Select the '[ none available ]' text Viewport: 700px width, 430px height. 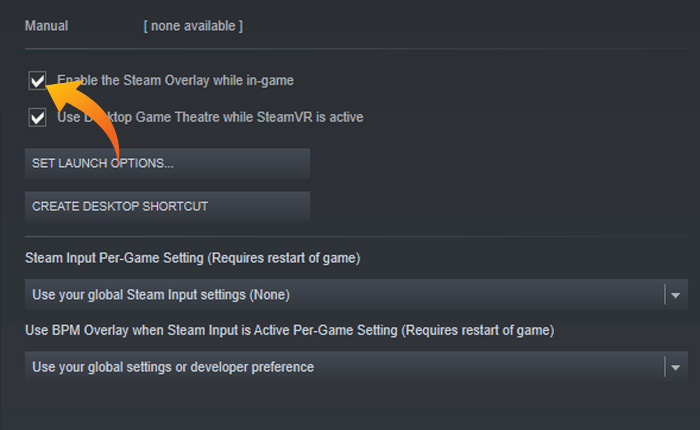click(193, 25)
